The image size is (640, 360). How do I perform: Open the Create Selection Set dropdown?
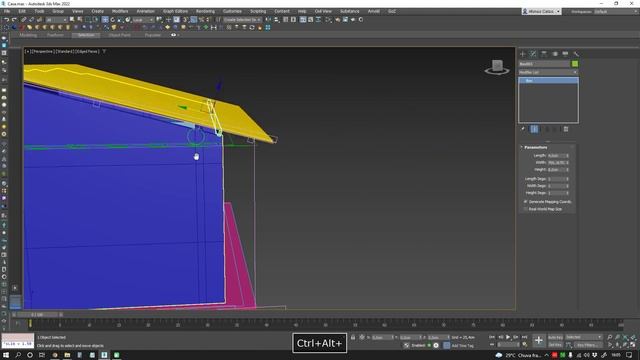point(242,20)
